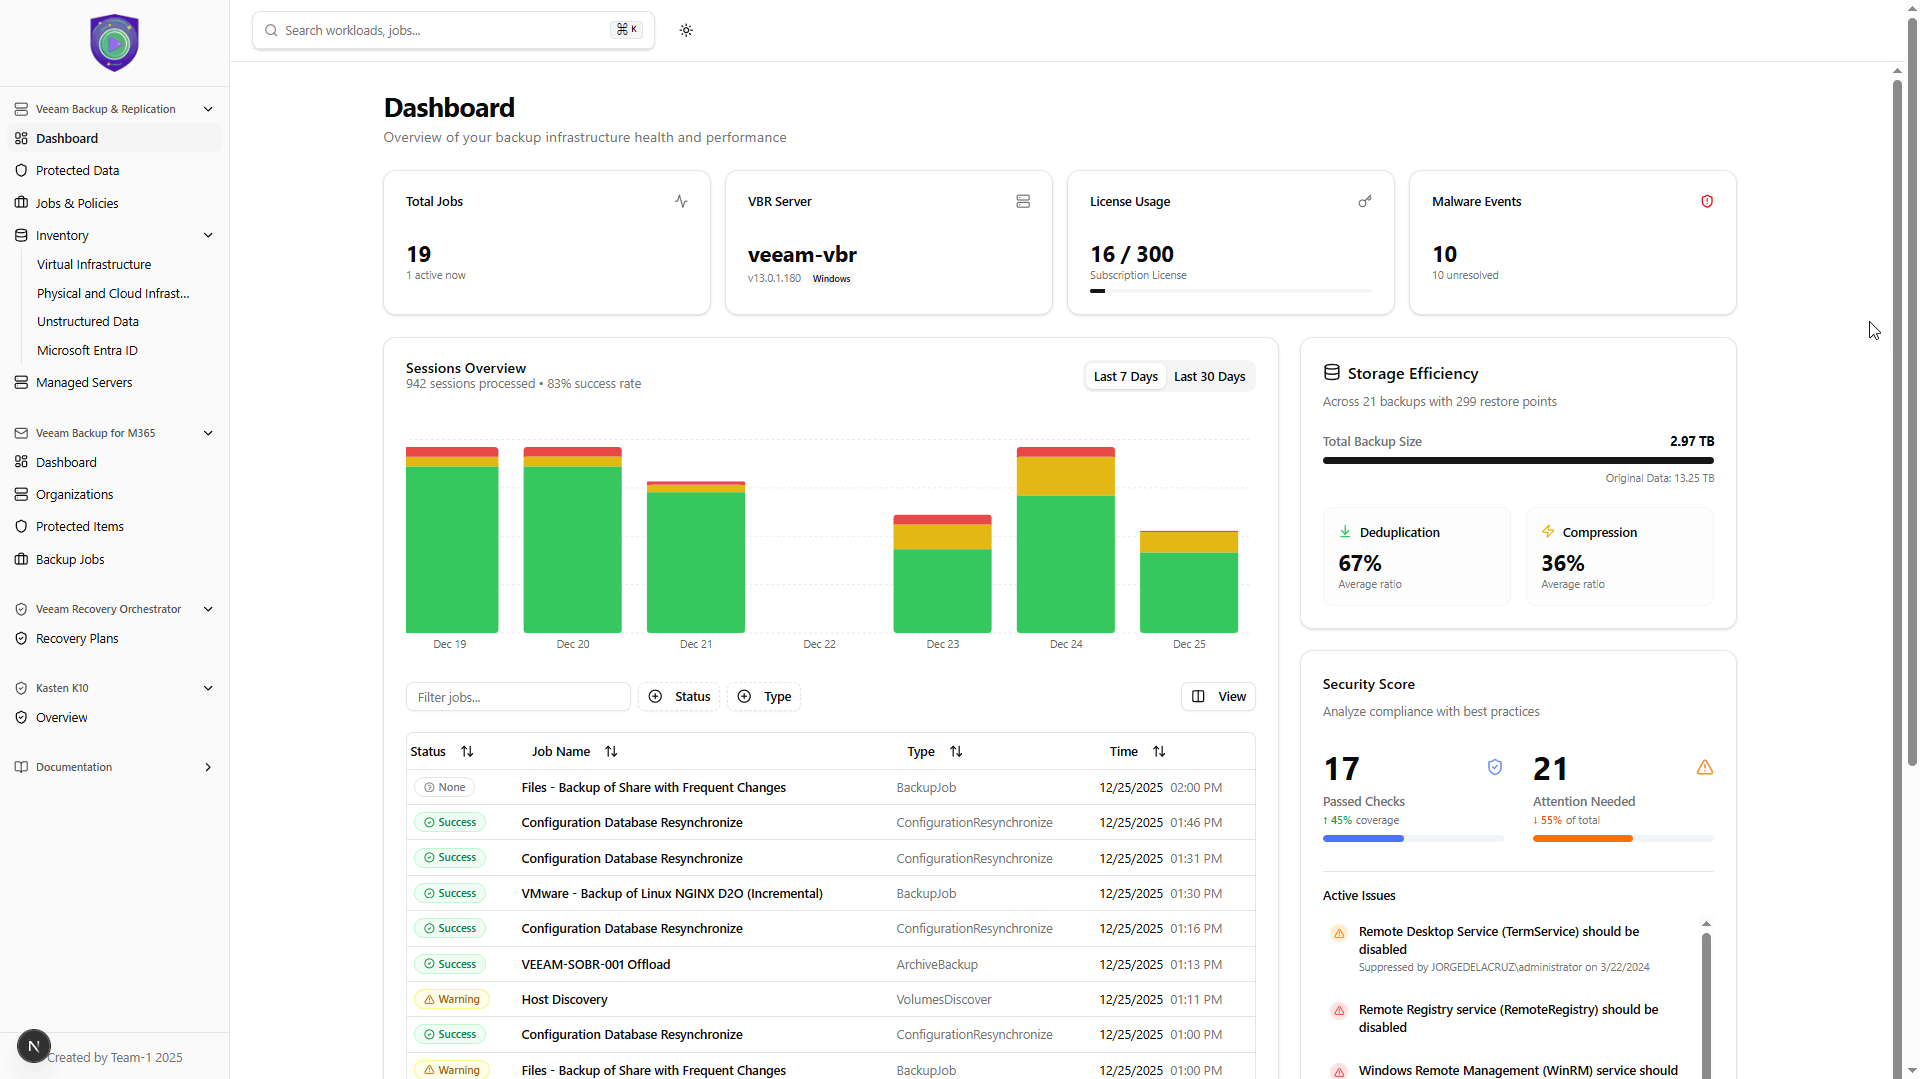Viewport: 1920px width, 1079px height.
Task: Collapse the Inventory section
Action: click(x=208, y=236)
